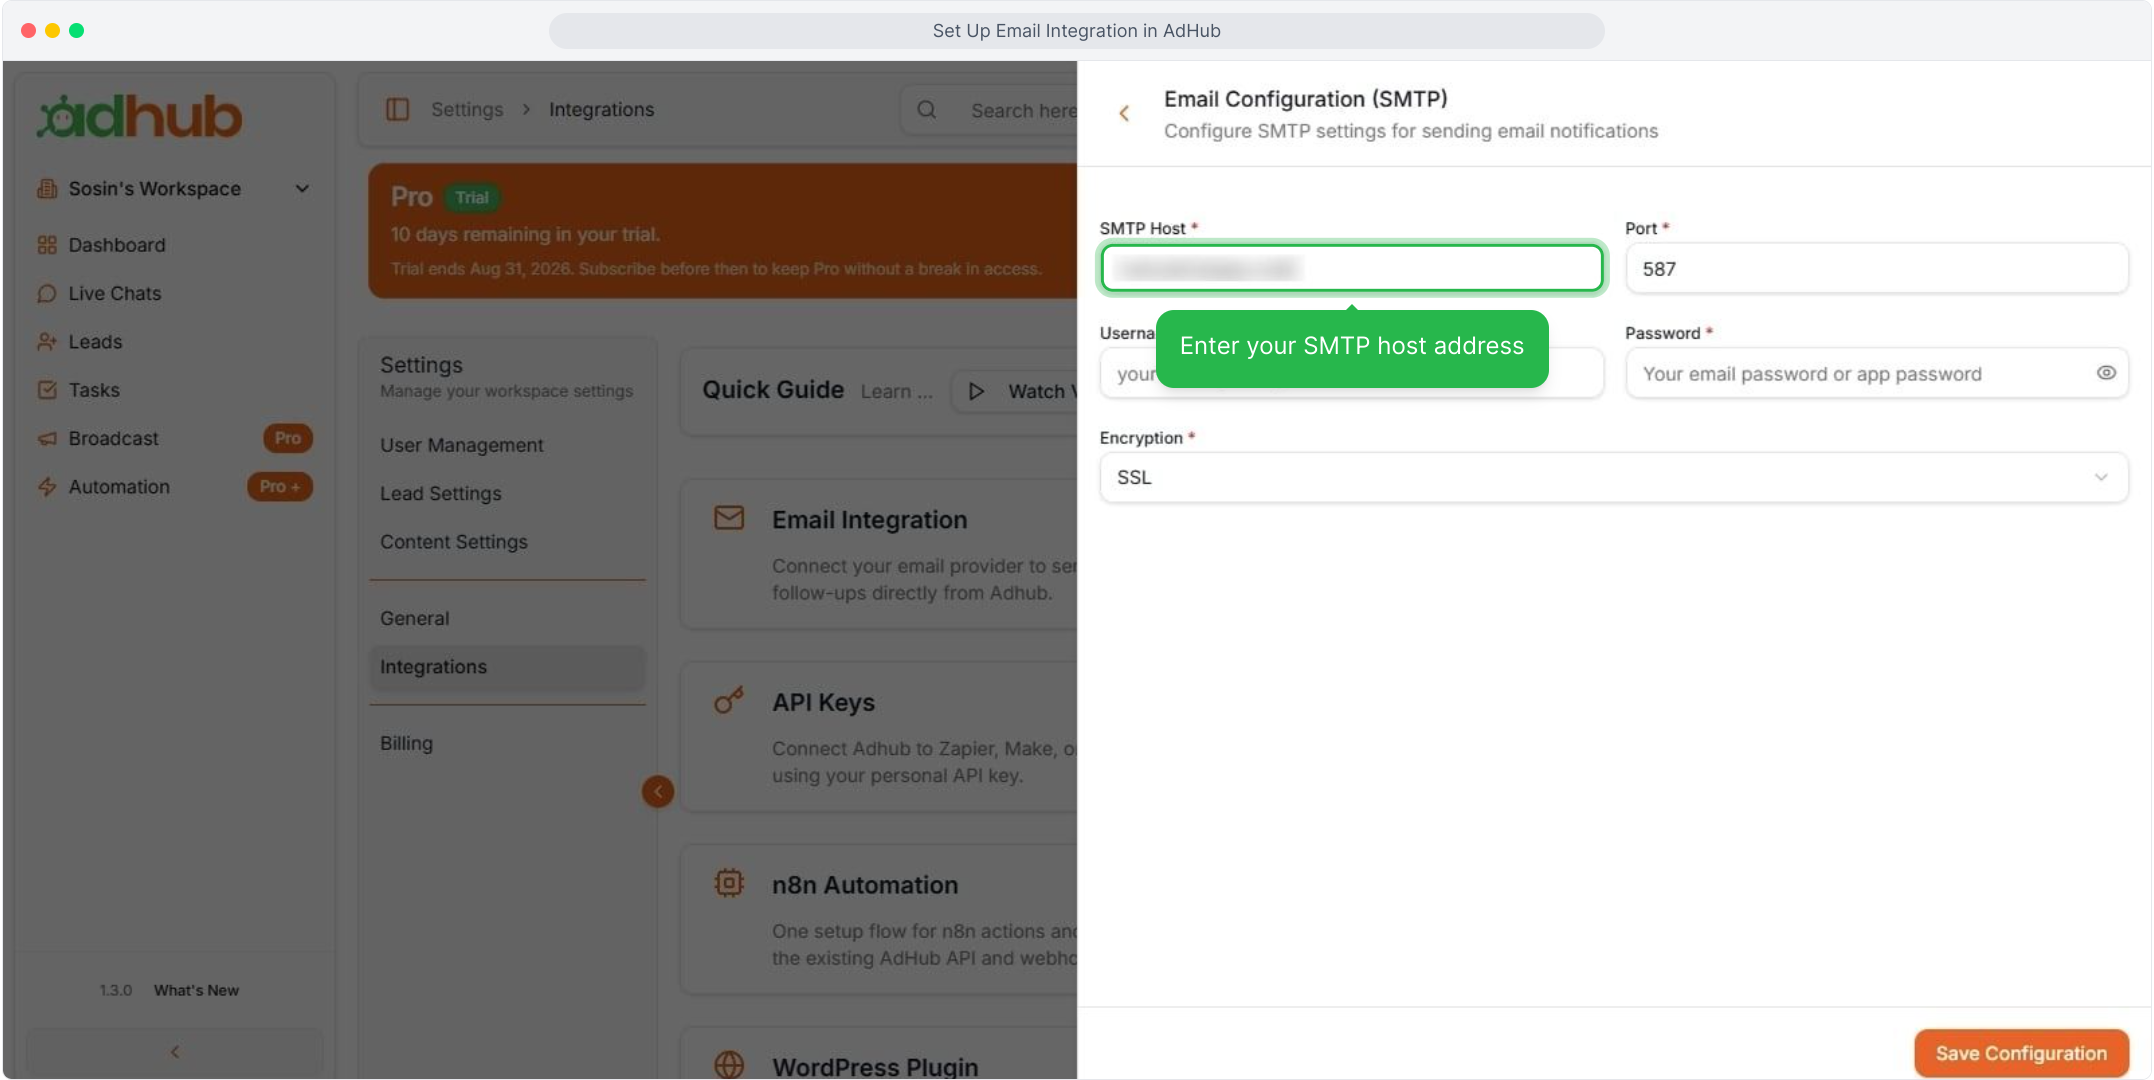This screenshot has height=1080, width=2154.
Task: Click the Live Chats bubble icon
Action: tap(47, 293)
